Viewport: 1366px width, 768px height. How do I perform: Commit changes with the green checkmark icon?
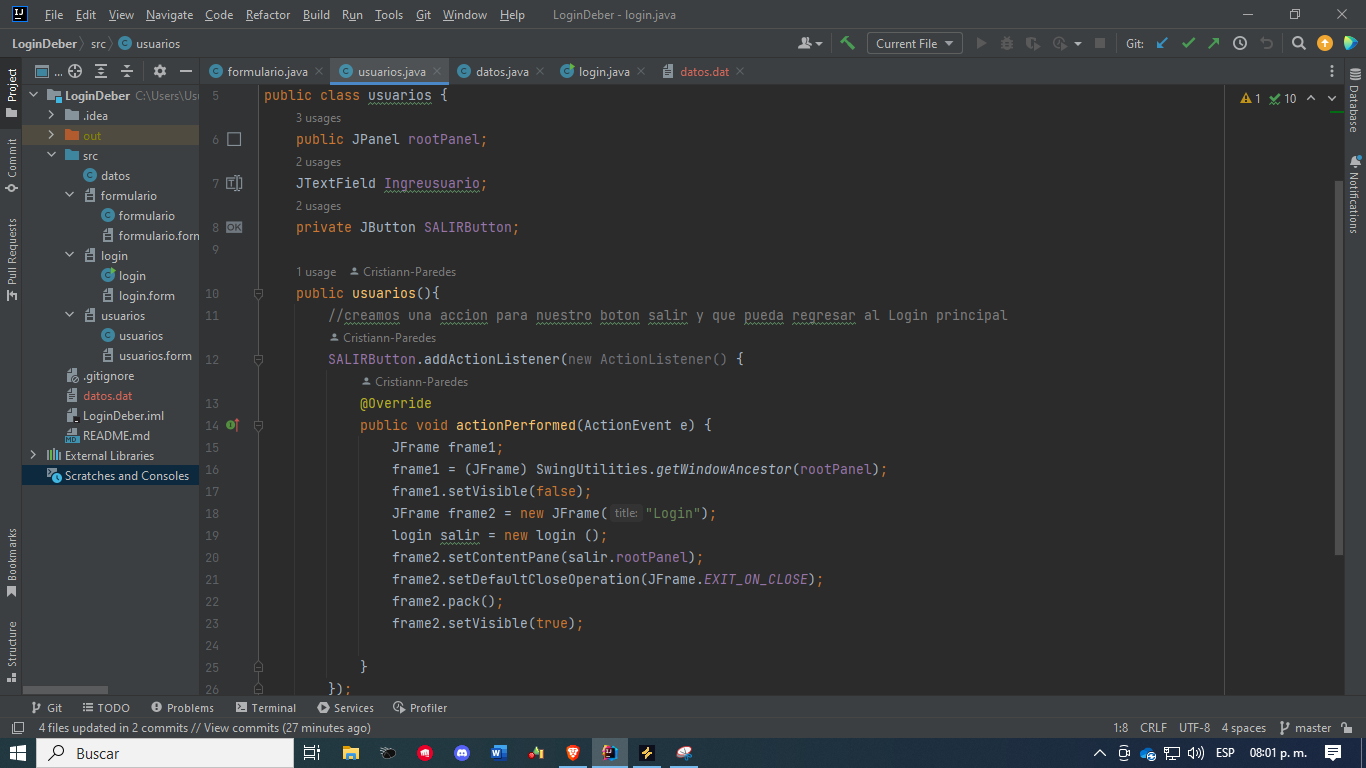pos(1189,43)
